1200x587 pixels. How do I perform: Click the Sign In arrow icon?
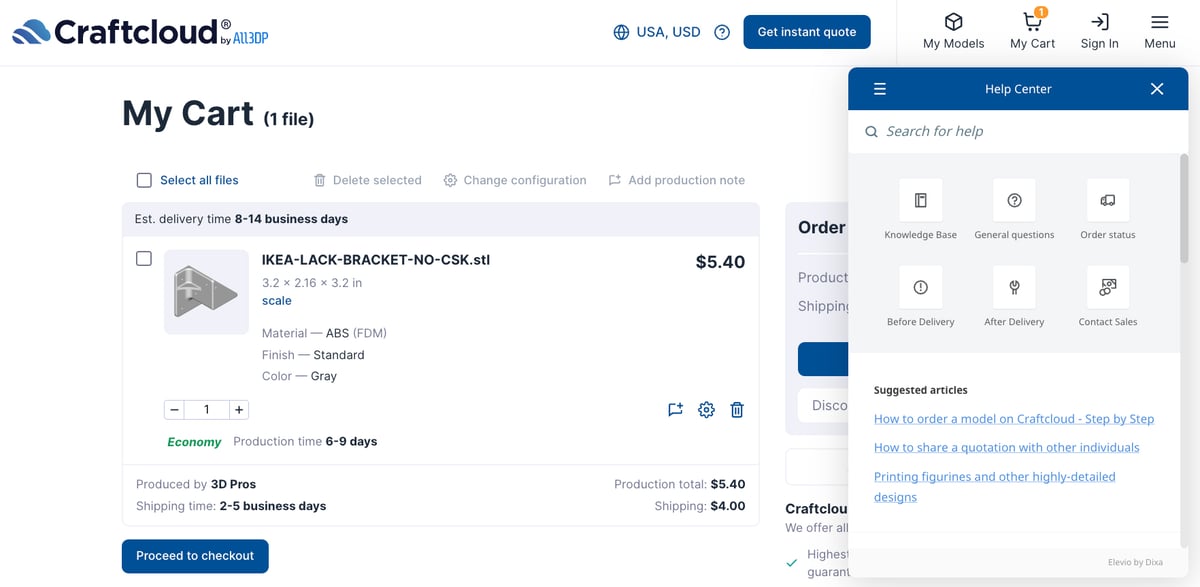coord(1099,22)
